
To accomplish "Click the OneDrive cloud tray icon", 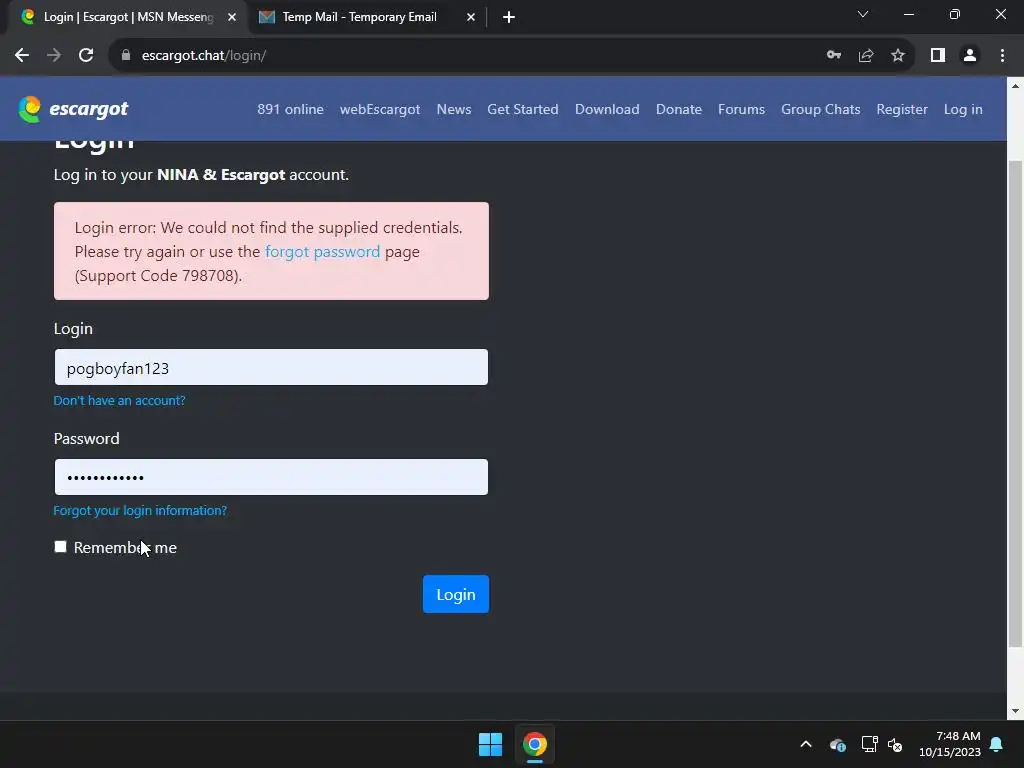I will (x=838, y=744).
